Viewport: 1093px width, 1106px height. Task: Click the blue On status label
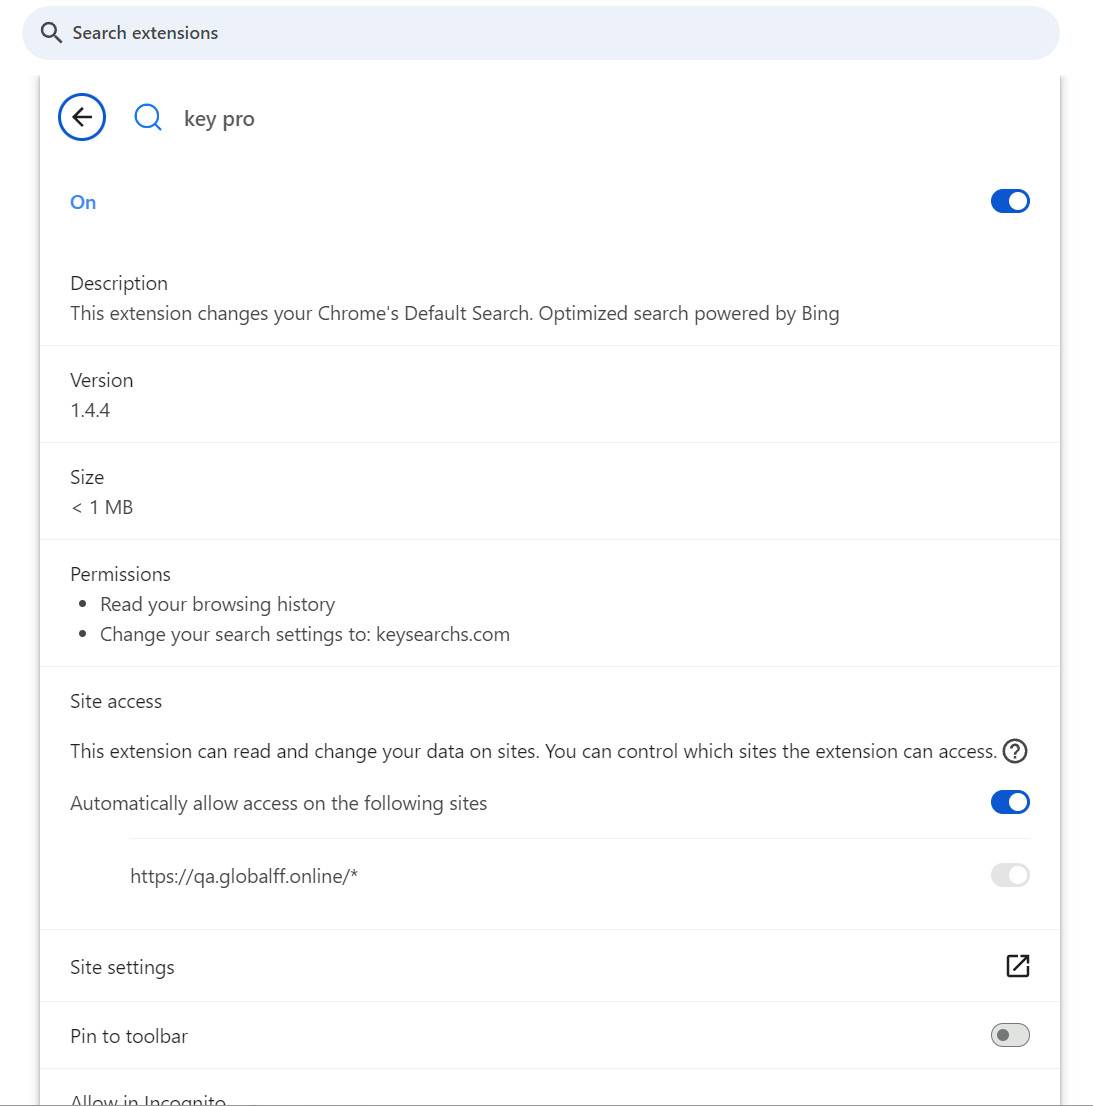tap(83, 202)
